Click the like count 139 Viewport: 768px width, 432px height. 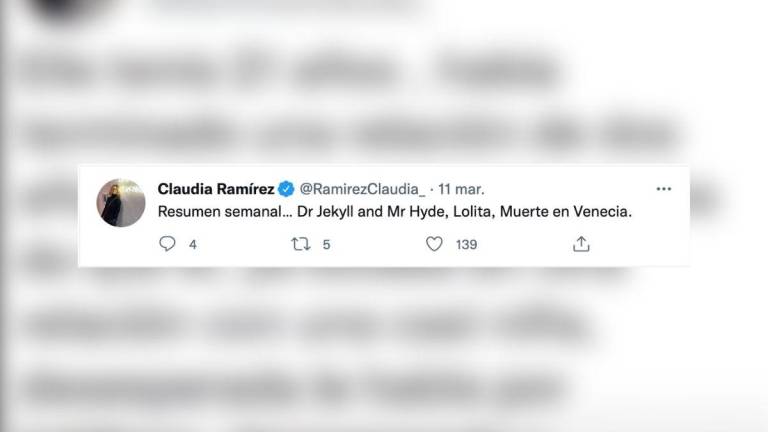pyautogui.click(x=466, y=244)
